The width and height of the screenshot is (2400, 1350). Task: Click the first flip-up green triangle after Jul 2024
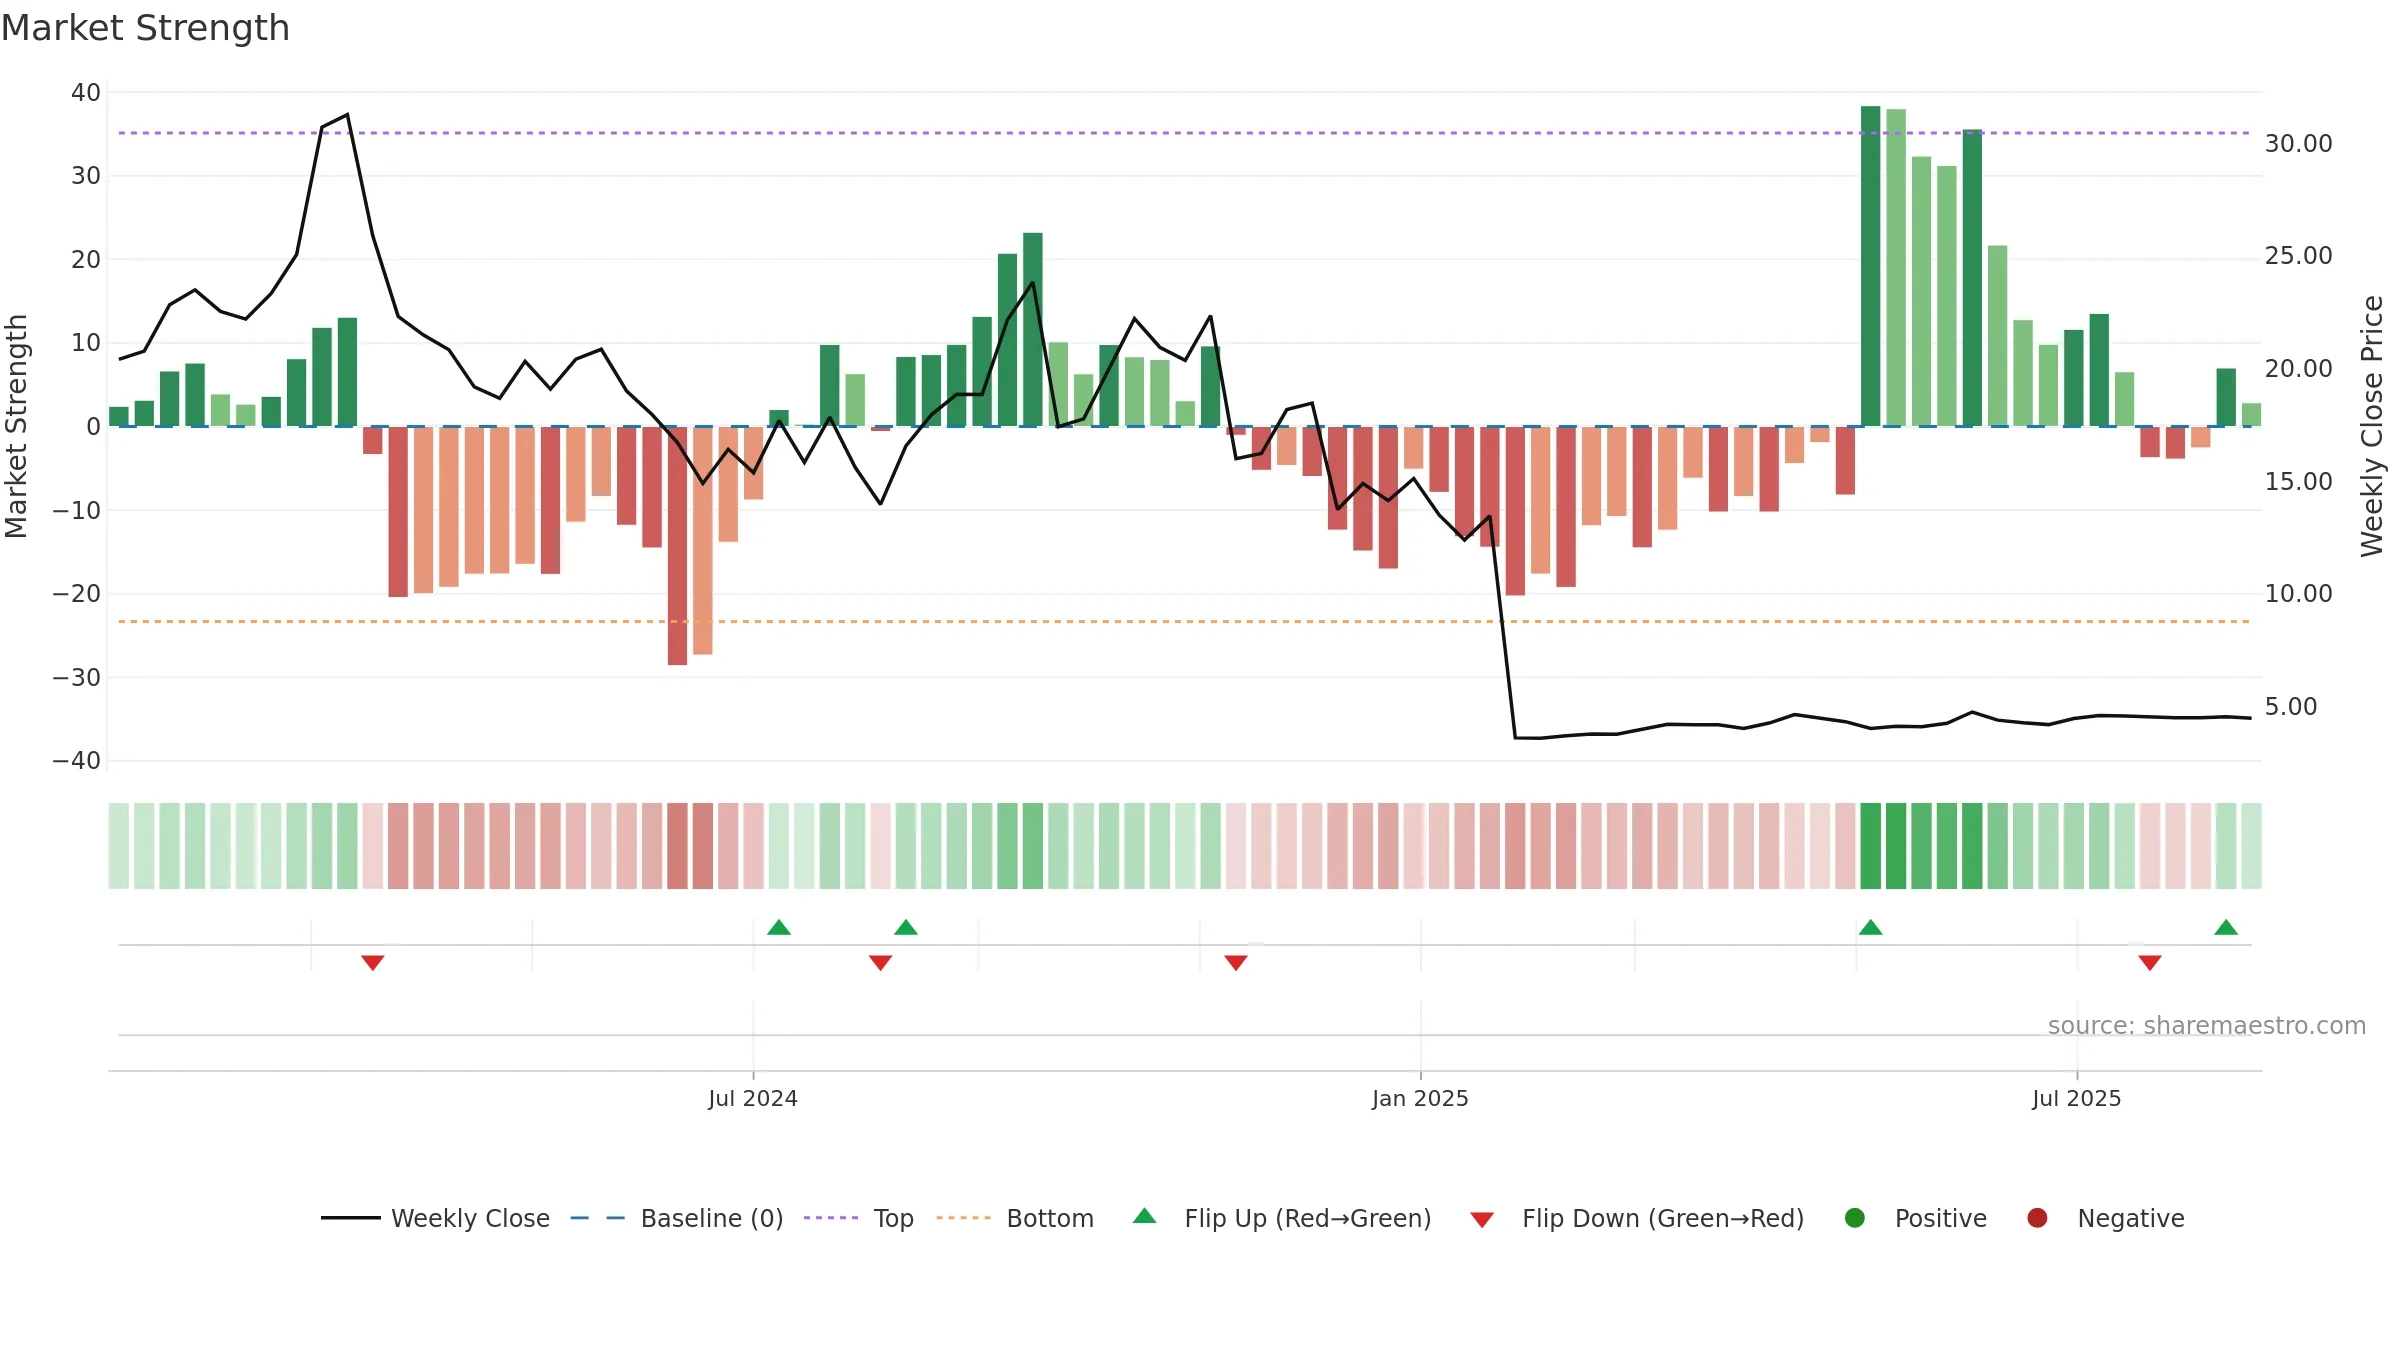pyautogui.click(x=779, y=927)
